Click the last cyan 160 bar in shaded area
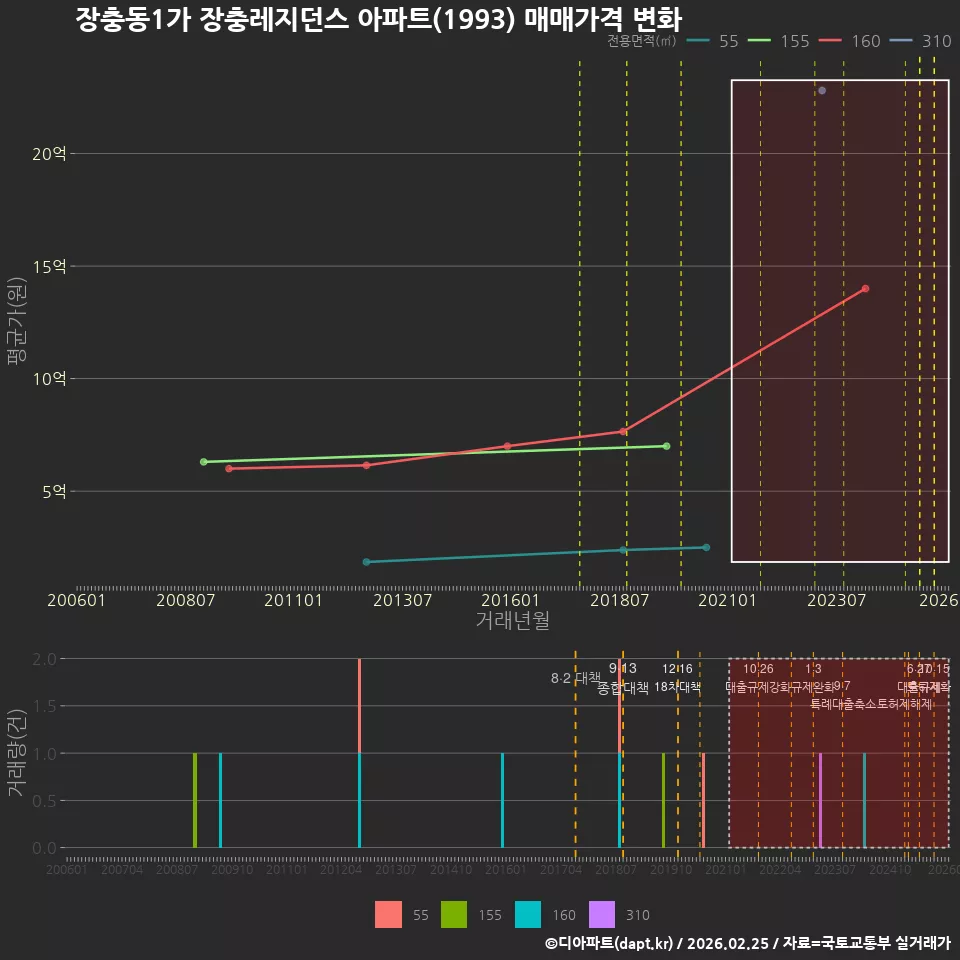 tap(864, 800)
